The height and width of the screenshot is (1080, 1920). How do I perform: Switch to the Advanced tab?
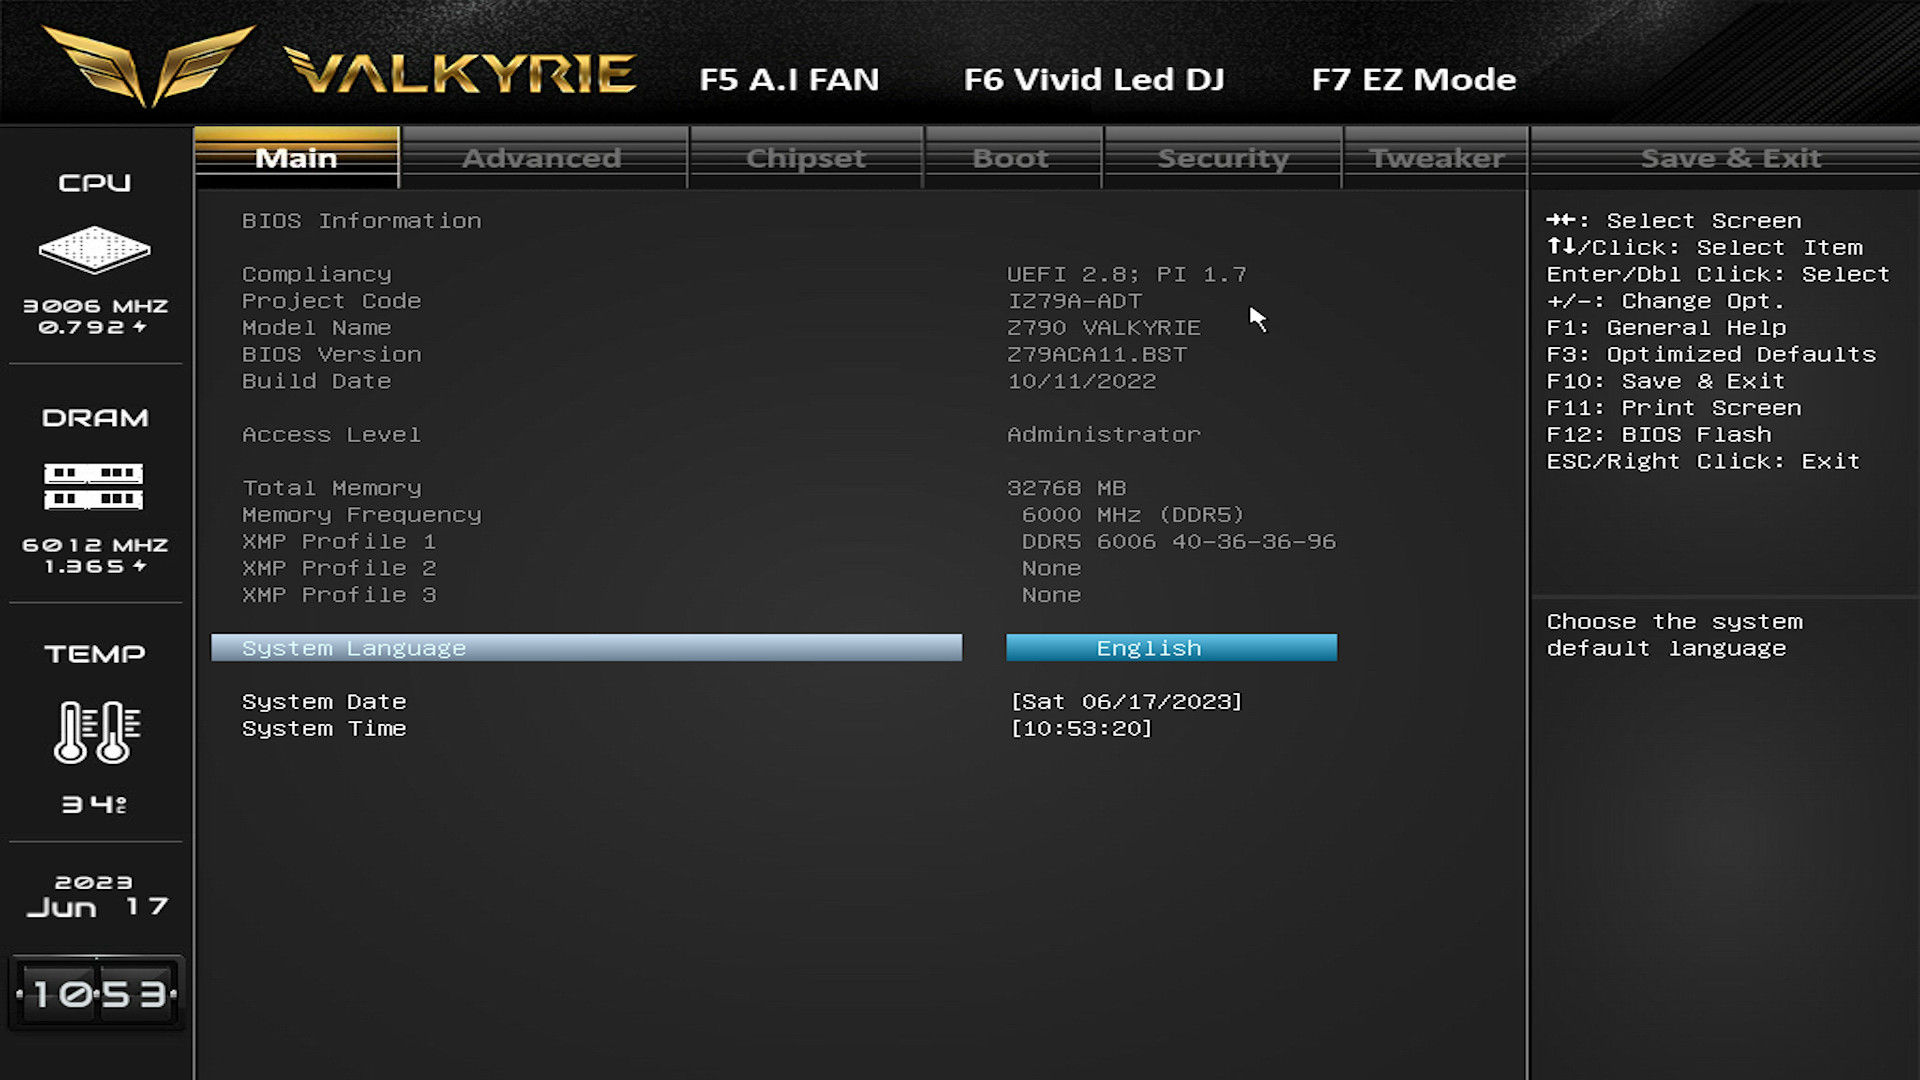[x=542, y=158]
